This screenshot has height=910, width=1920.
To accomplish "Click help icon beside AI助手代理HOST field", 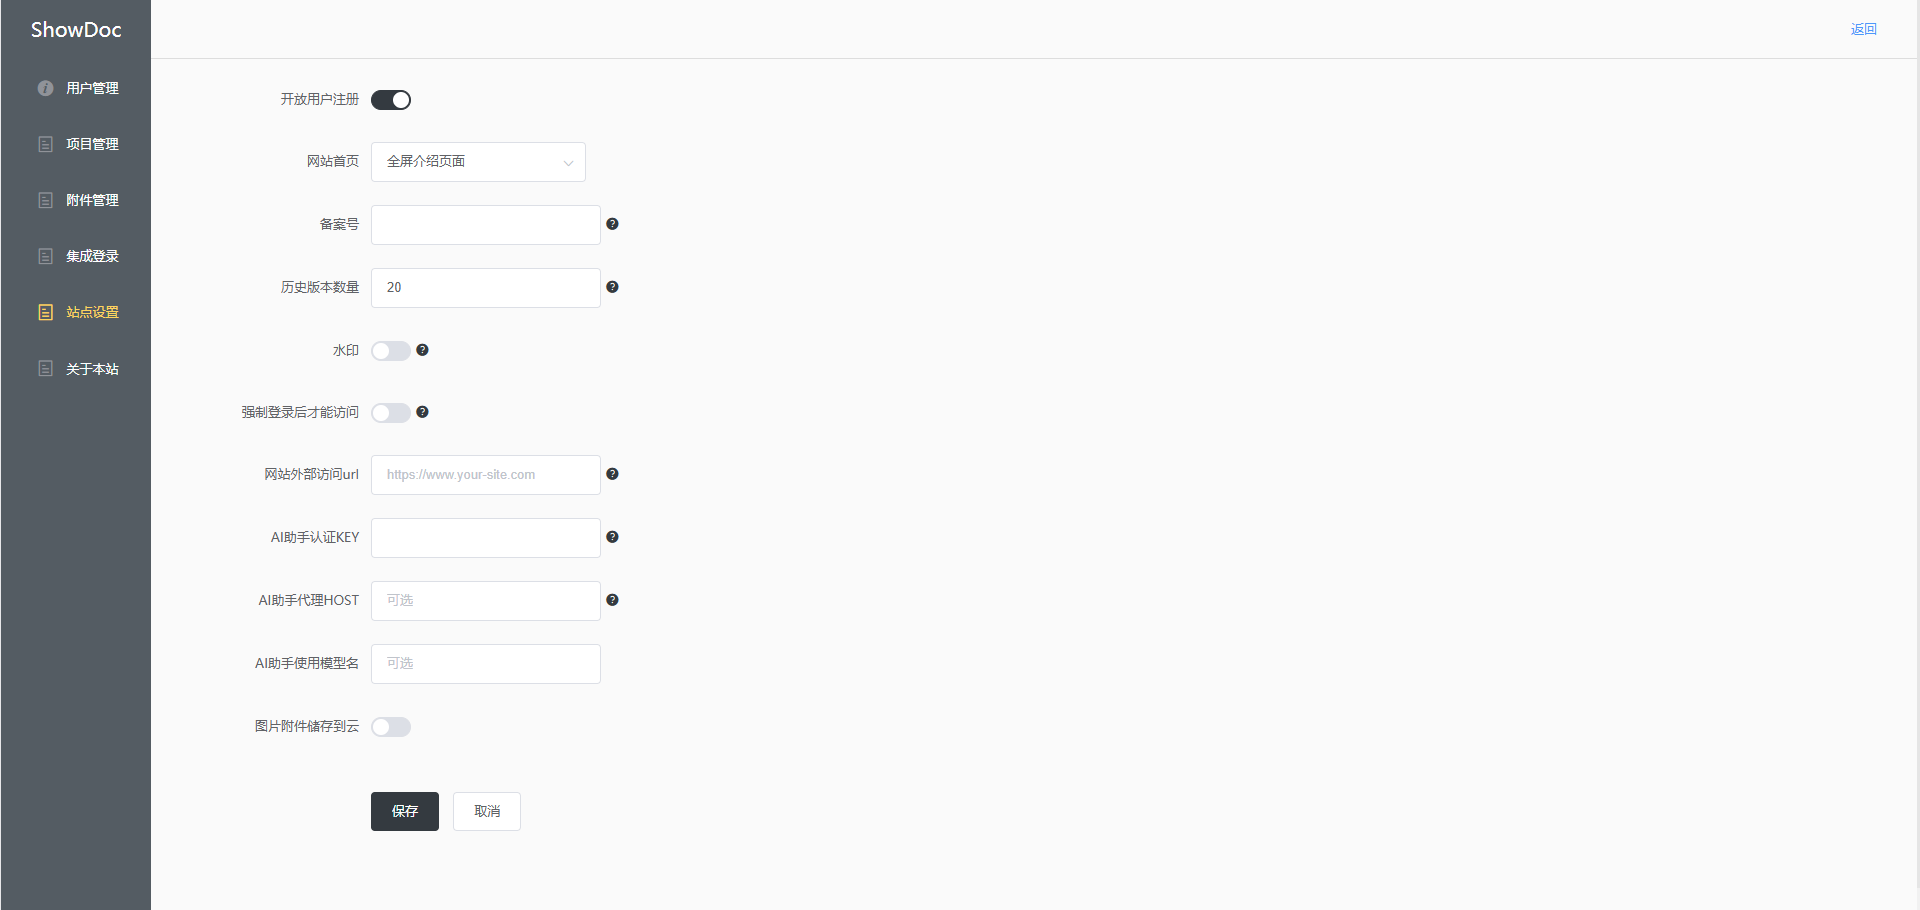I will (x=612, y=600).
